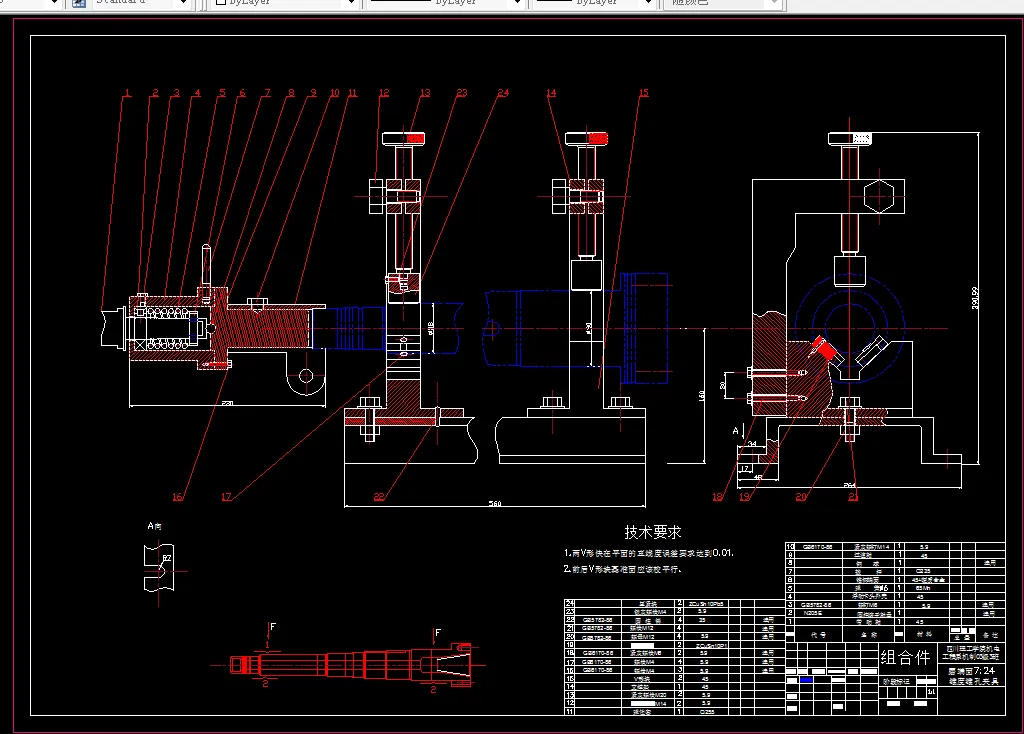Viewport: 1024px width, 734px height.
Task: Select part balloon number 21
Action: pos(853,497)
